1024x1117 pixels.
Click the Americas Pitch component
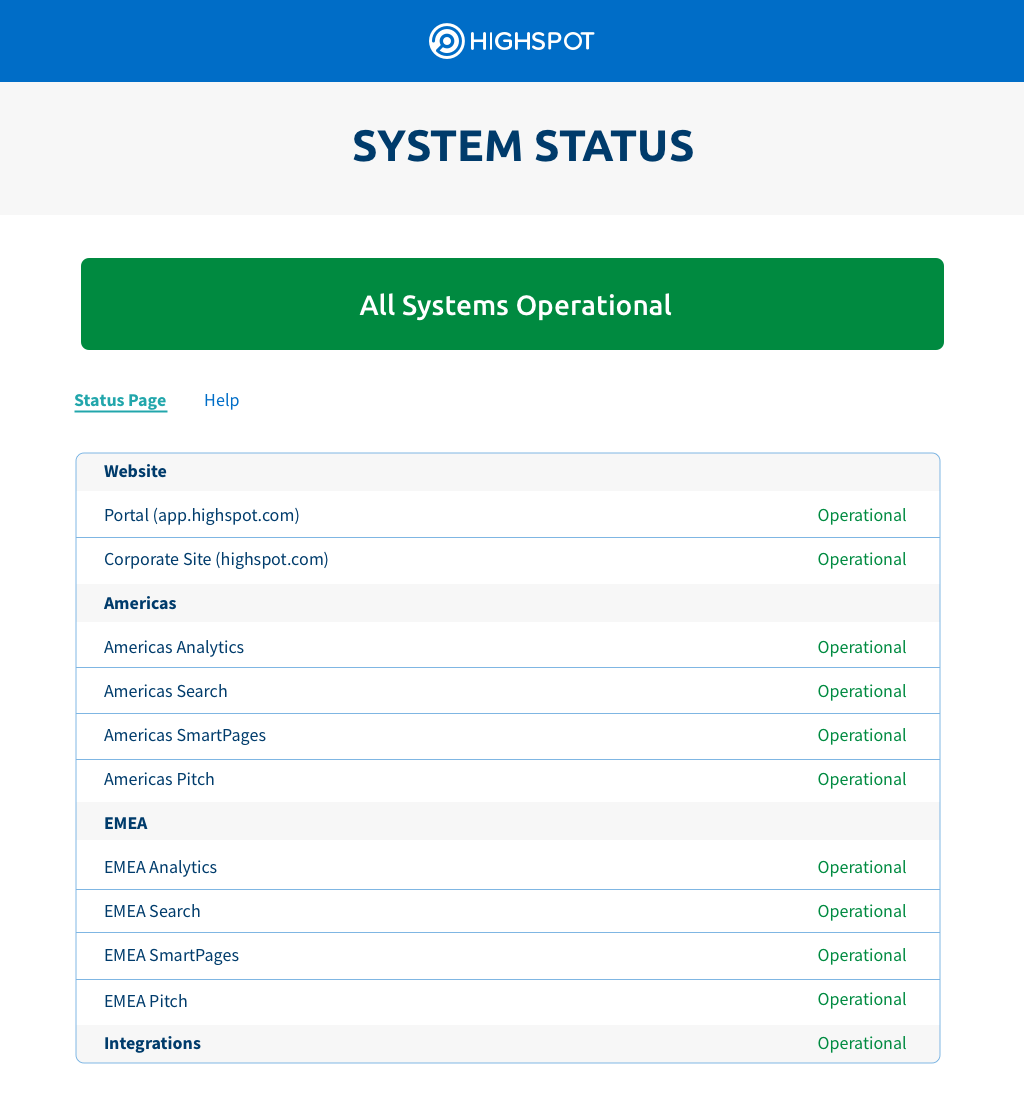pos(159,779)
